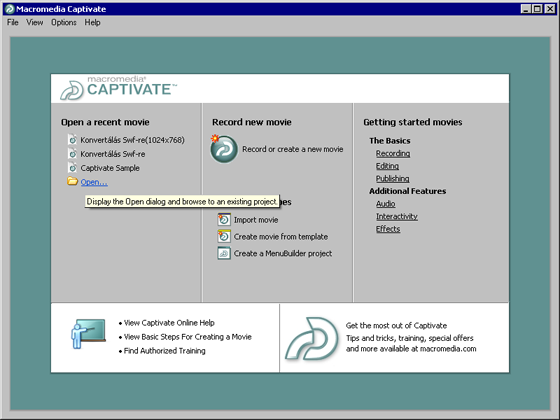Open recent movie Konvertálás Swf-re(1024x768)
Image resolution: width=560 pixels, height=420 pixels.
(132, 140)
